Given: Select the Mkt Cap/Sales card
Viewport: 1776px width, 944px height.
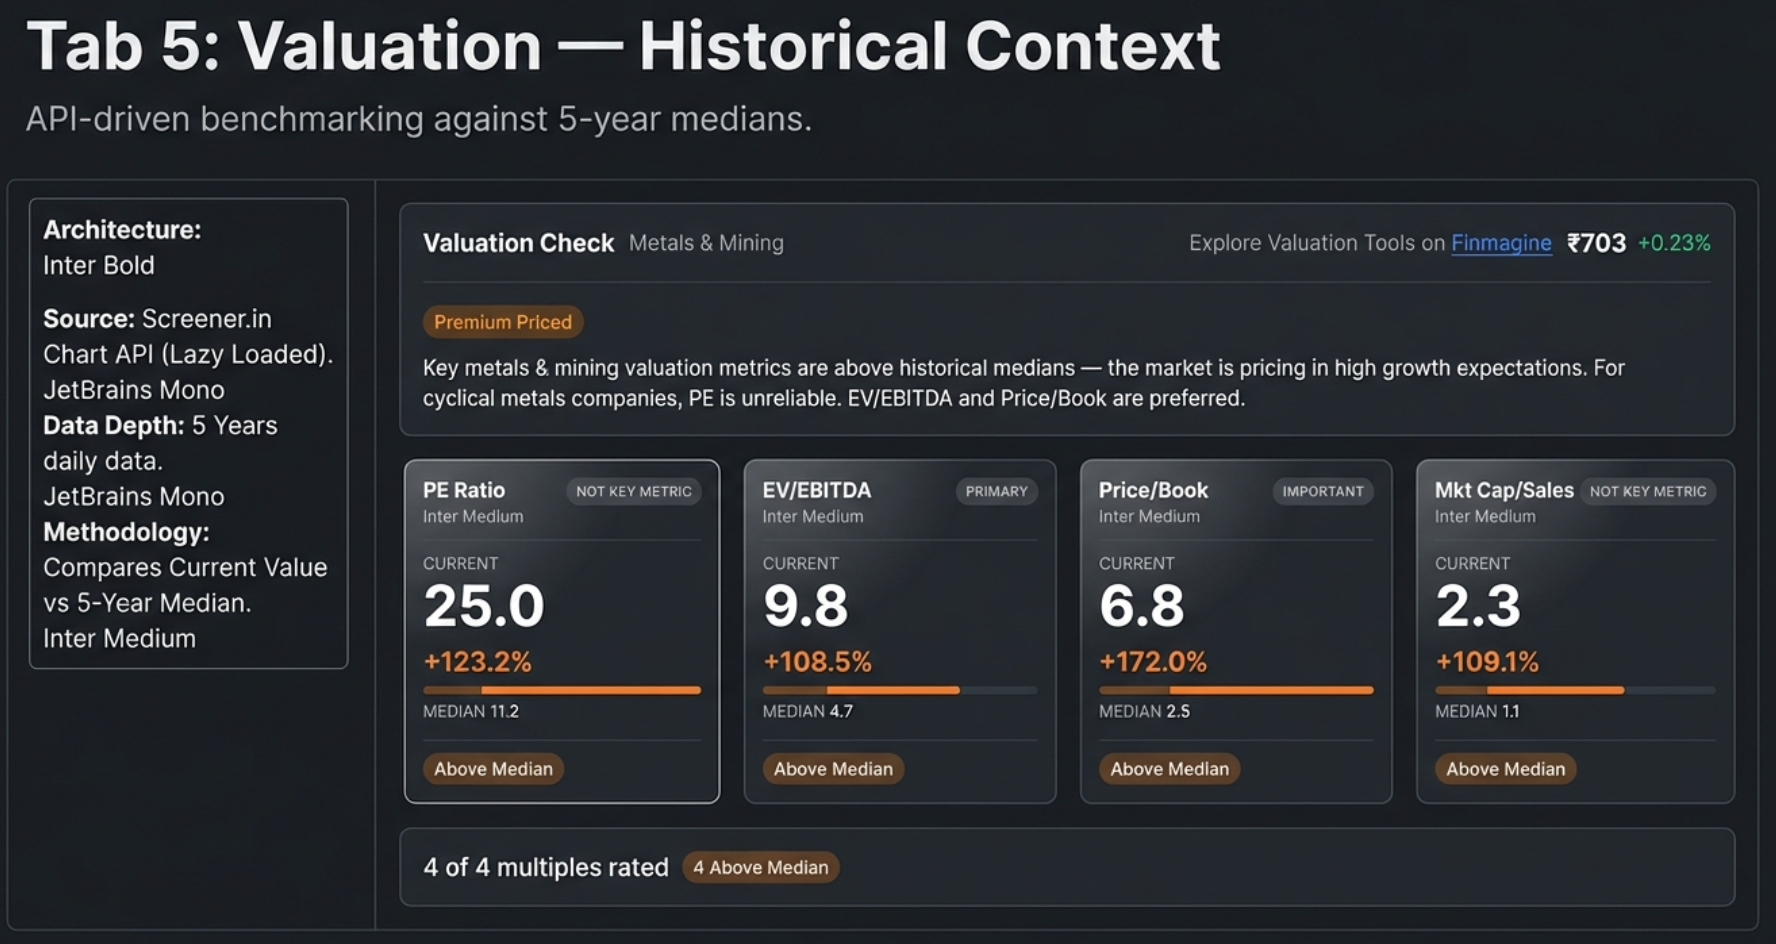Looking at the screenshot, I should click(x=1572, y=630).
